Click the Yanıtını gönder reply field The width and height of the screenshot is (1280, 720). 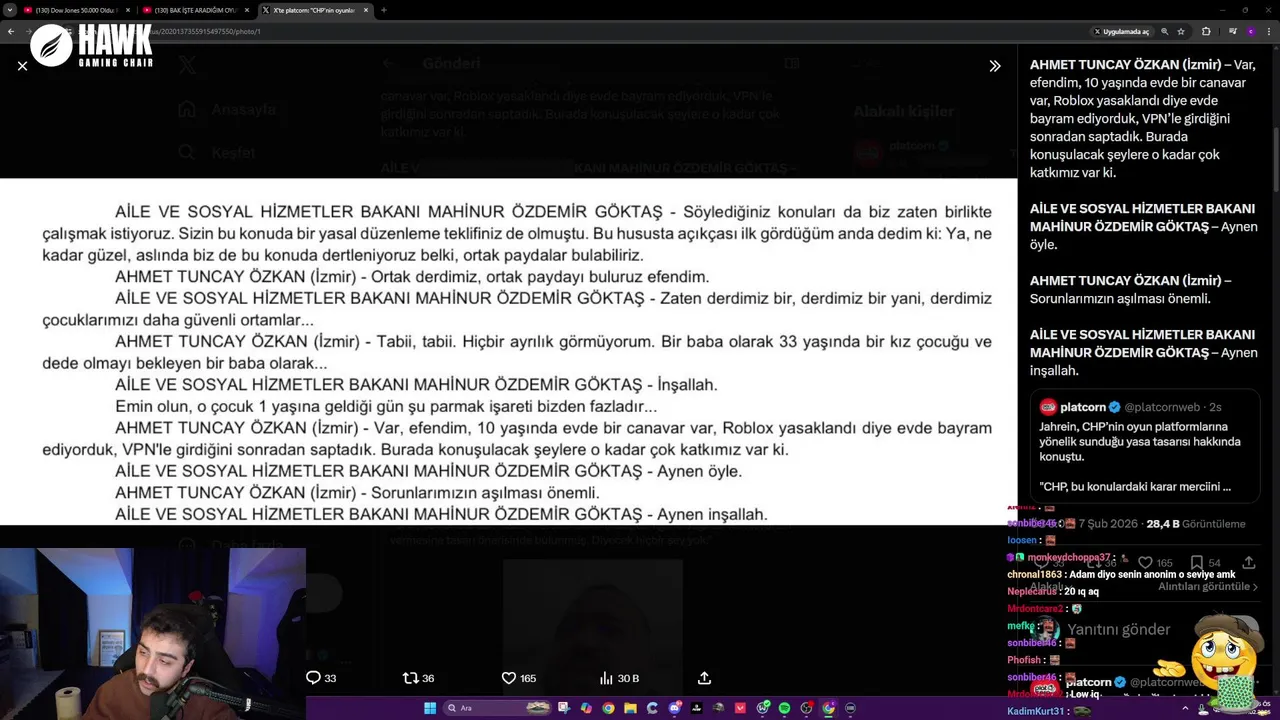coord(1118,629)
